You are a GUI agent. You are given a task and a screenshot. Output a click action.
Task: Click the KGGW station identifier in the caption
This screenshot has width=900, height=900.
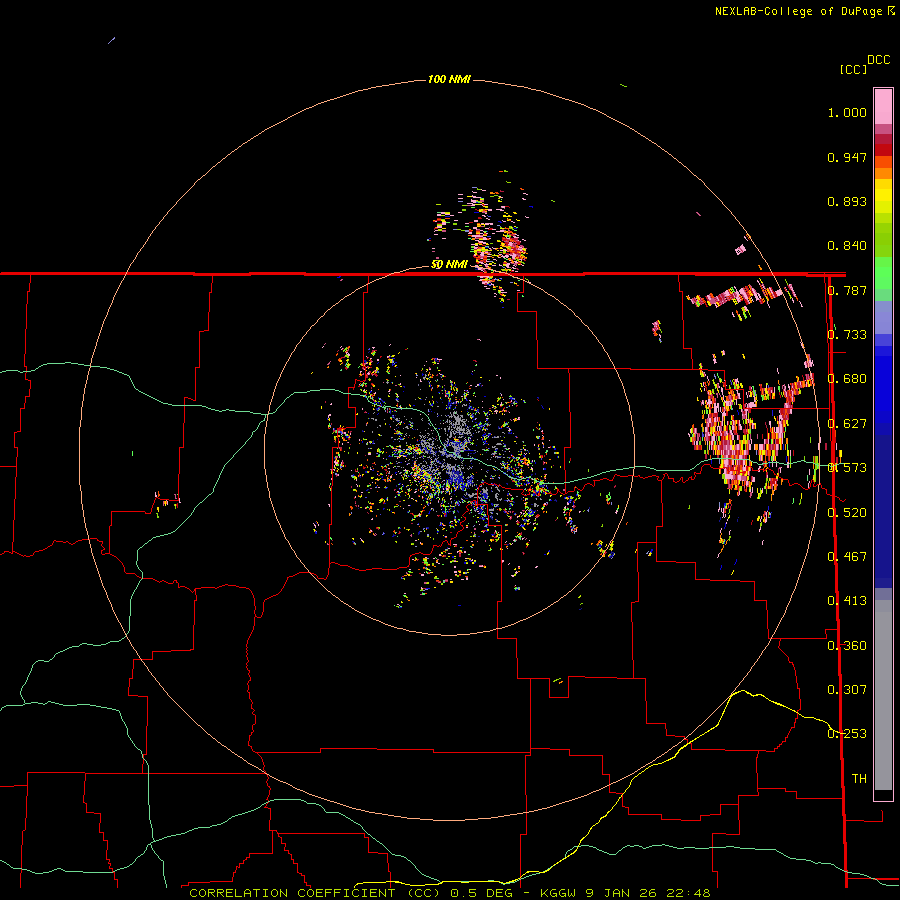560,893
